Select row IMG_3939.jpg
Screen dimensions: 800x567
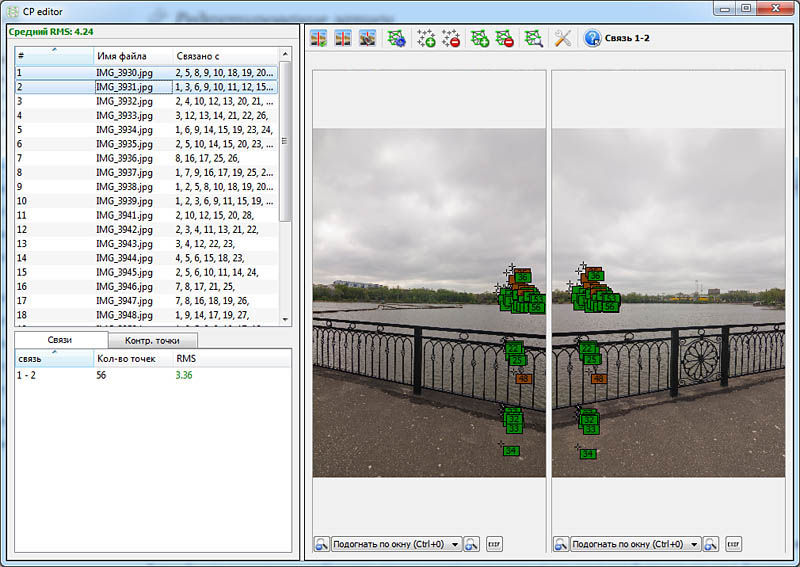click(x=147, y=201)
